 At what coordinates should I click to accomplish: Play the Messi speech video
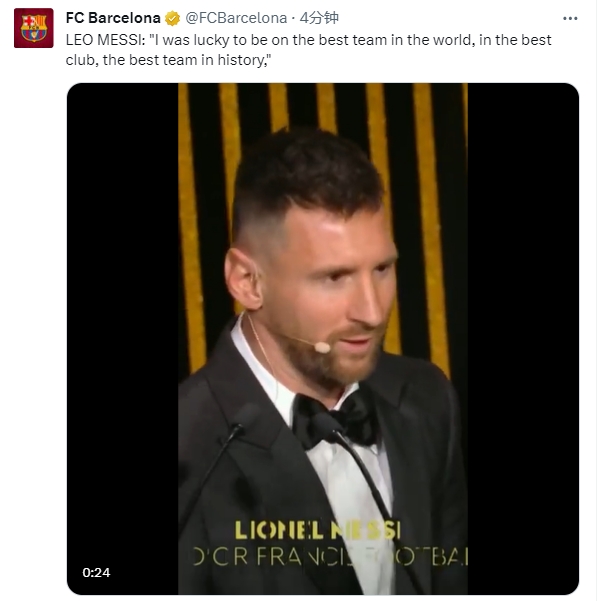(x=322, y=338)
